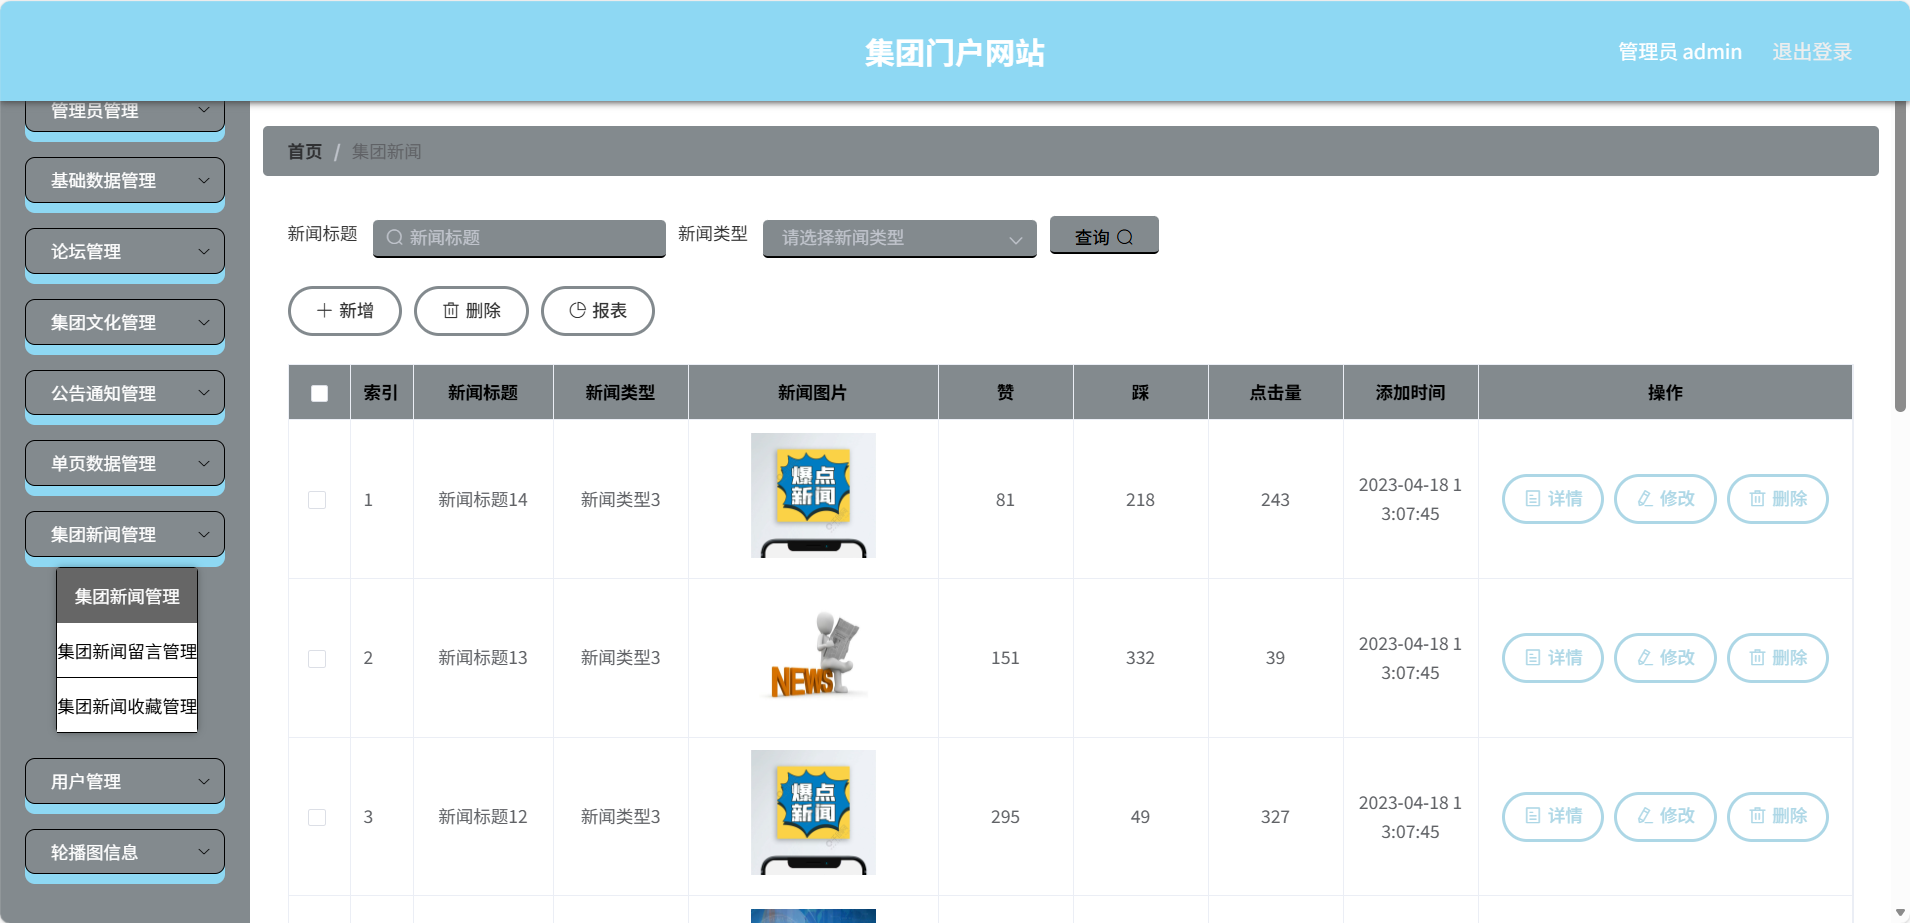Viewport: 1910px width, 923px height.
Task: Open the 公告通知管理 sidebar menu
Action: point(125,393)
